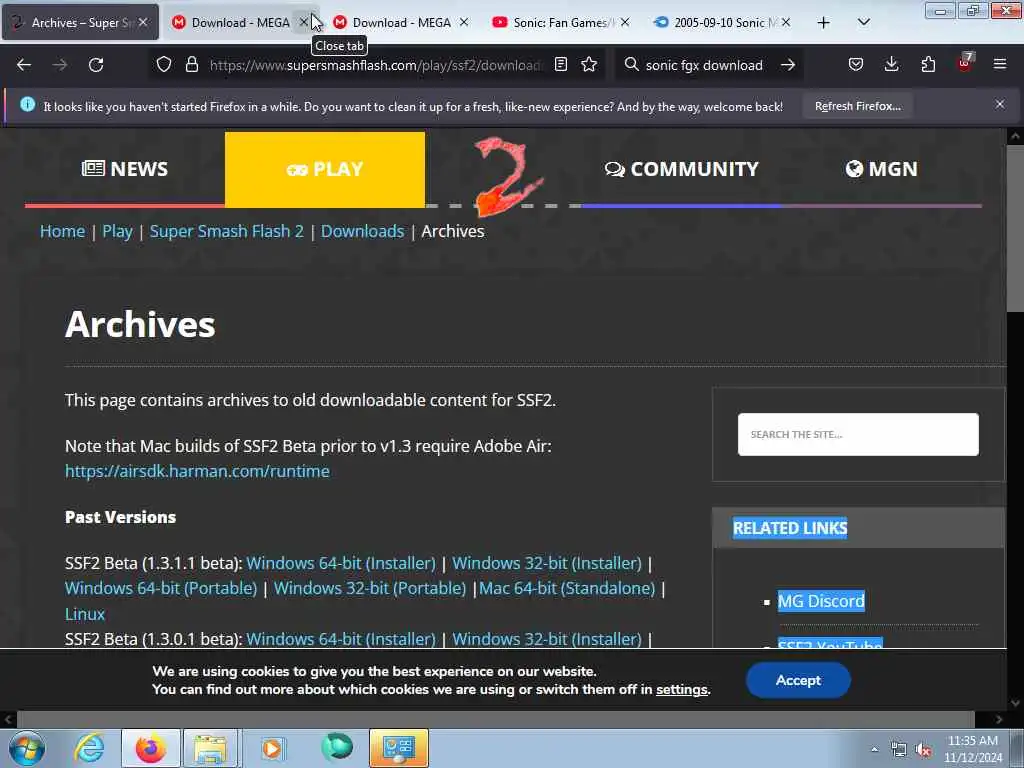This screenshot has height=768, width=1024.
Task: Close the Archives tab
Action: (143, 23)
